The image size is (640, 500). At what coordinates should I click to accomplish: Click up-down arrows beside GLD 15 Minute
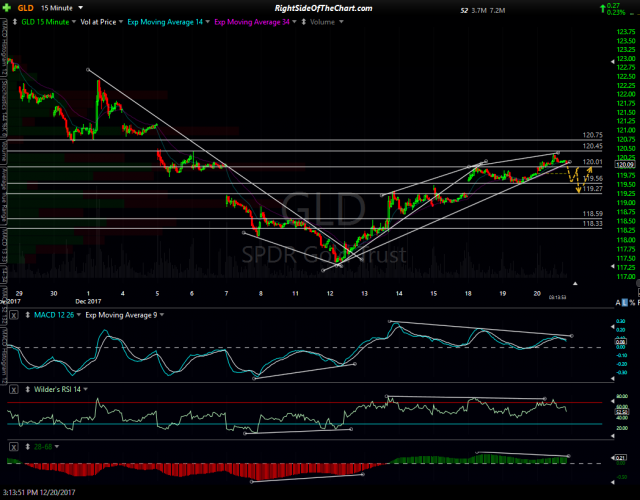(15, 22)
